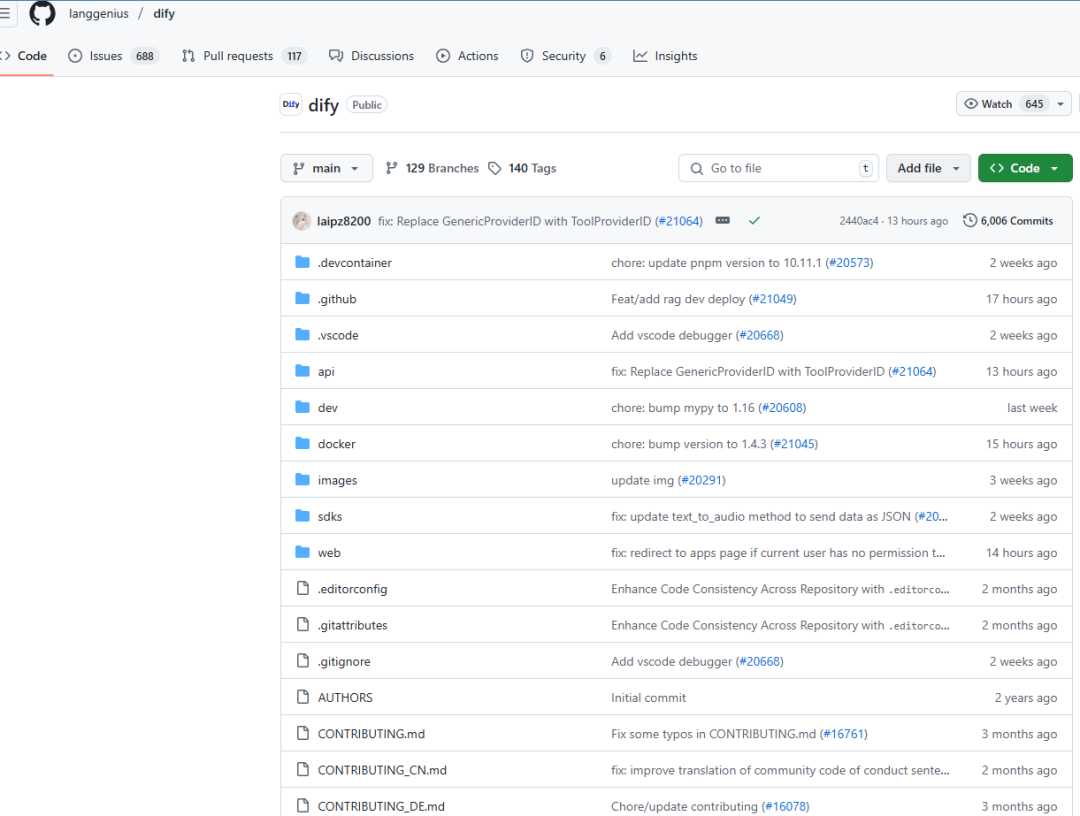This screenshot has width=1080, height=816.
Task: Open PR #20573 link in .devcontainer row
Action: pos(849,263)
